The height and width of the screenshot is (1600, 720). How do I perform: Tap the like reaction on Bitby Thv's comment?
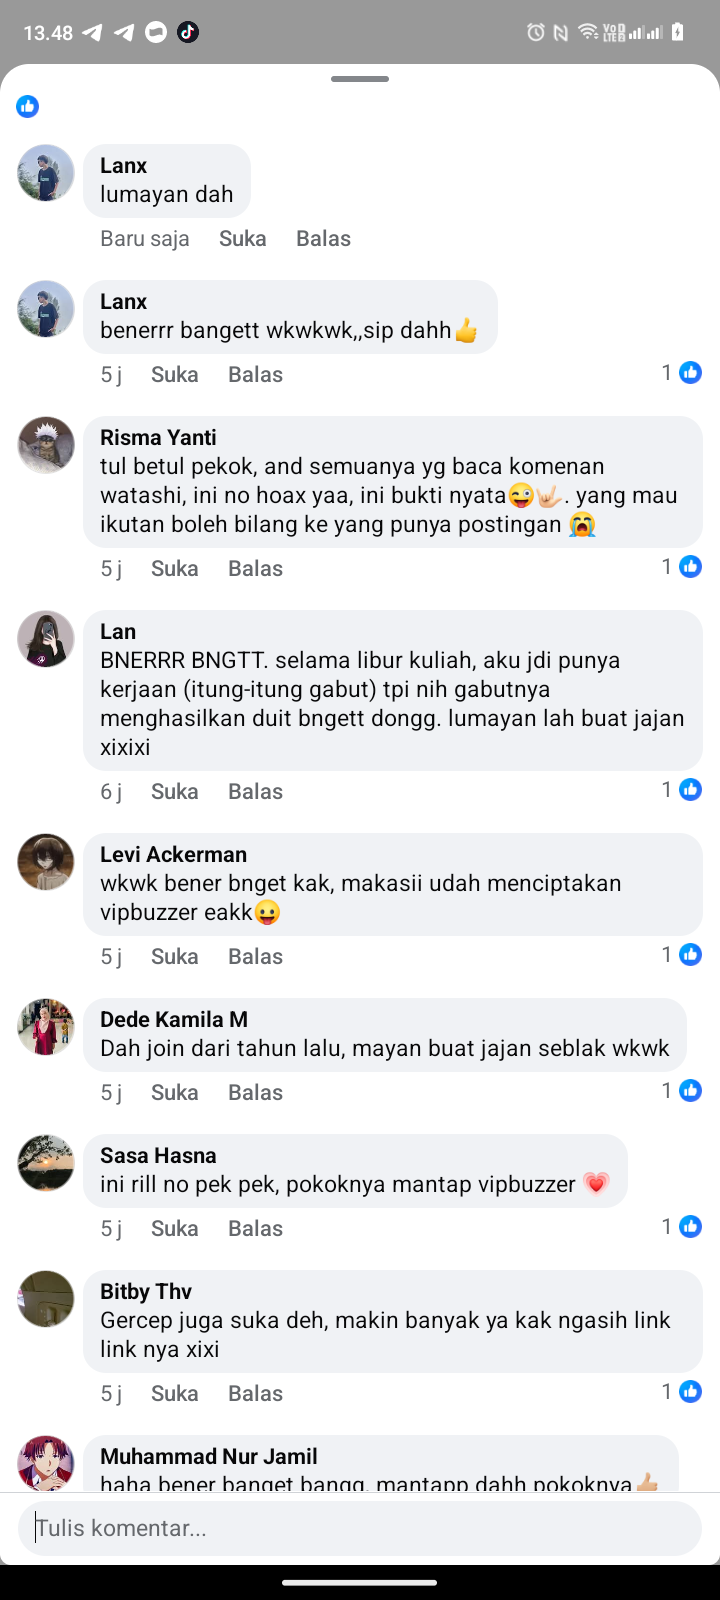click(681, 1392)
